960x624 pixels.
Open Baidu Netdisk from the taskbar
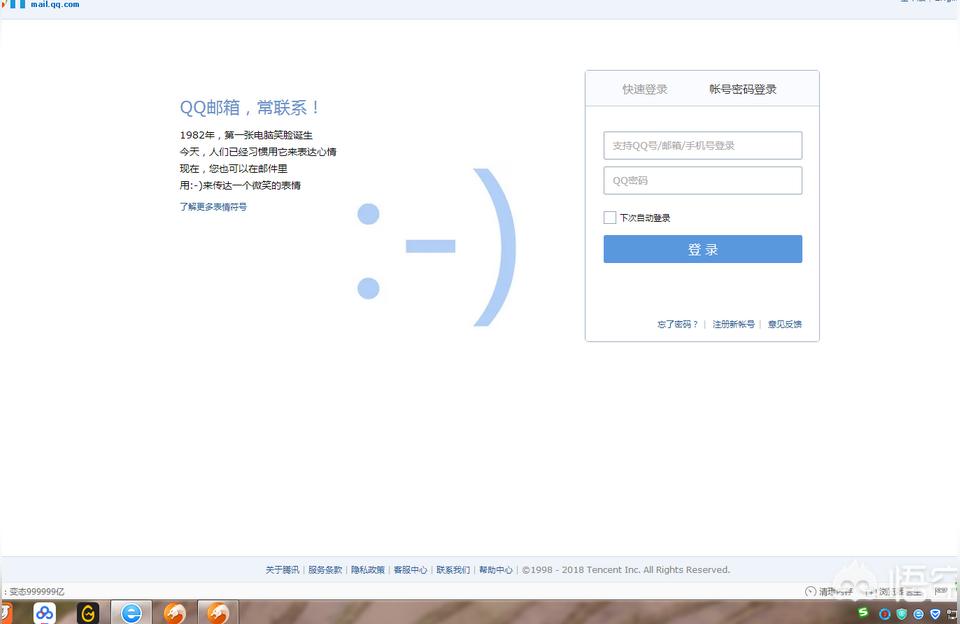[x=44, y=612]
